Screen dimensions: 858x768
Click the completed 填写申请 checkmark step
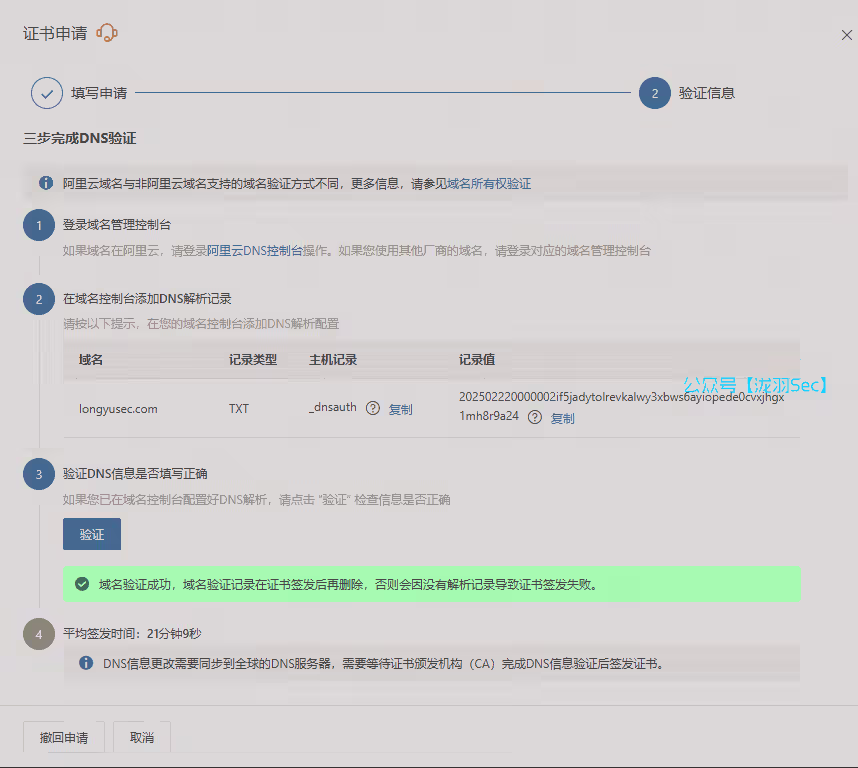pyautogui.click(x=47, y=93)
